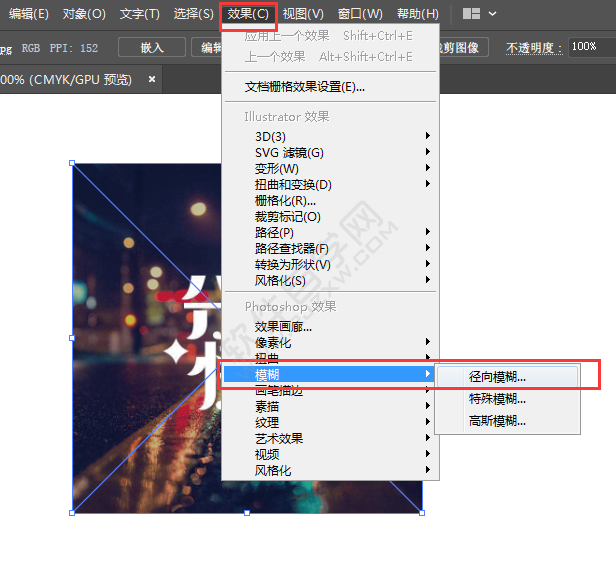616x582 pixels.
Task: Open the SVG 滤镜(G) submenu
Action: tap(330, 152)
